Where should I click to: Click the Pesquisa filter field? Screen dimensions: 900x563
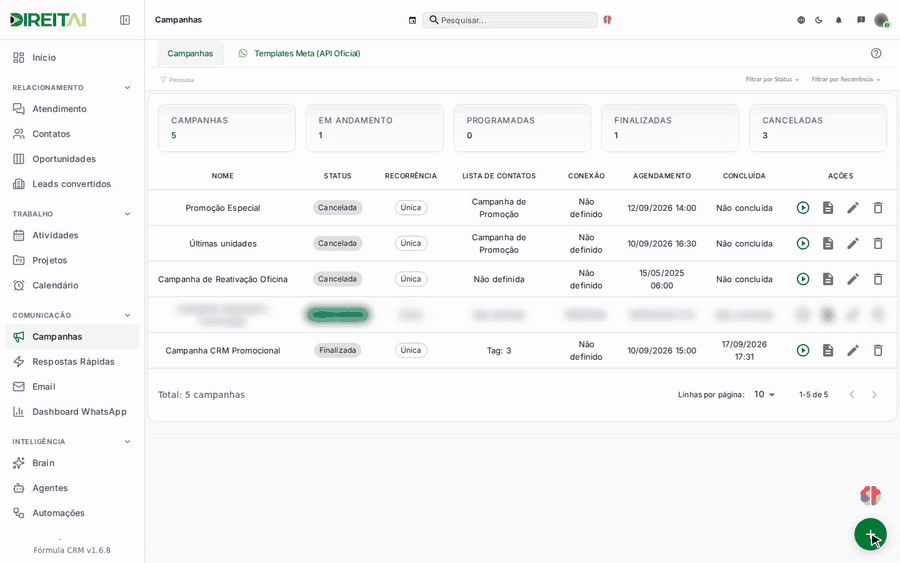177,80
